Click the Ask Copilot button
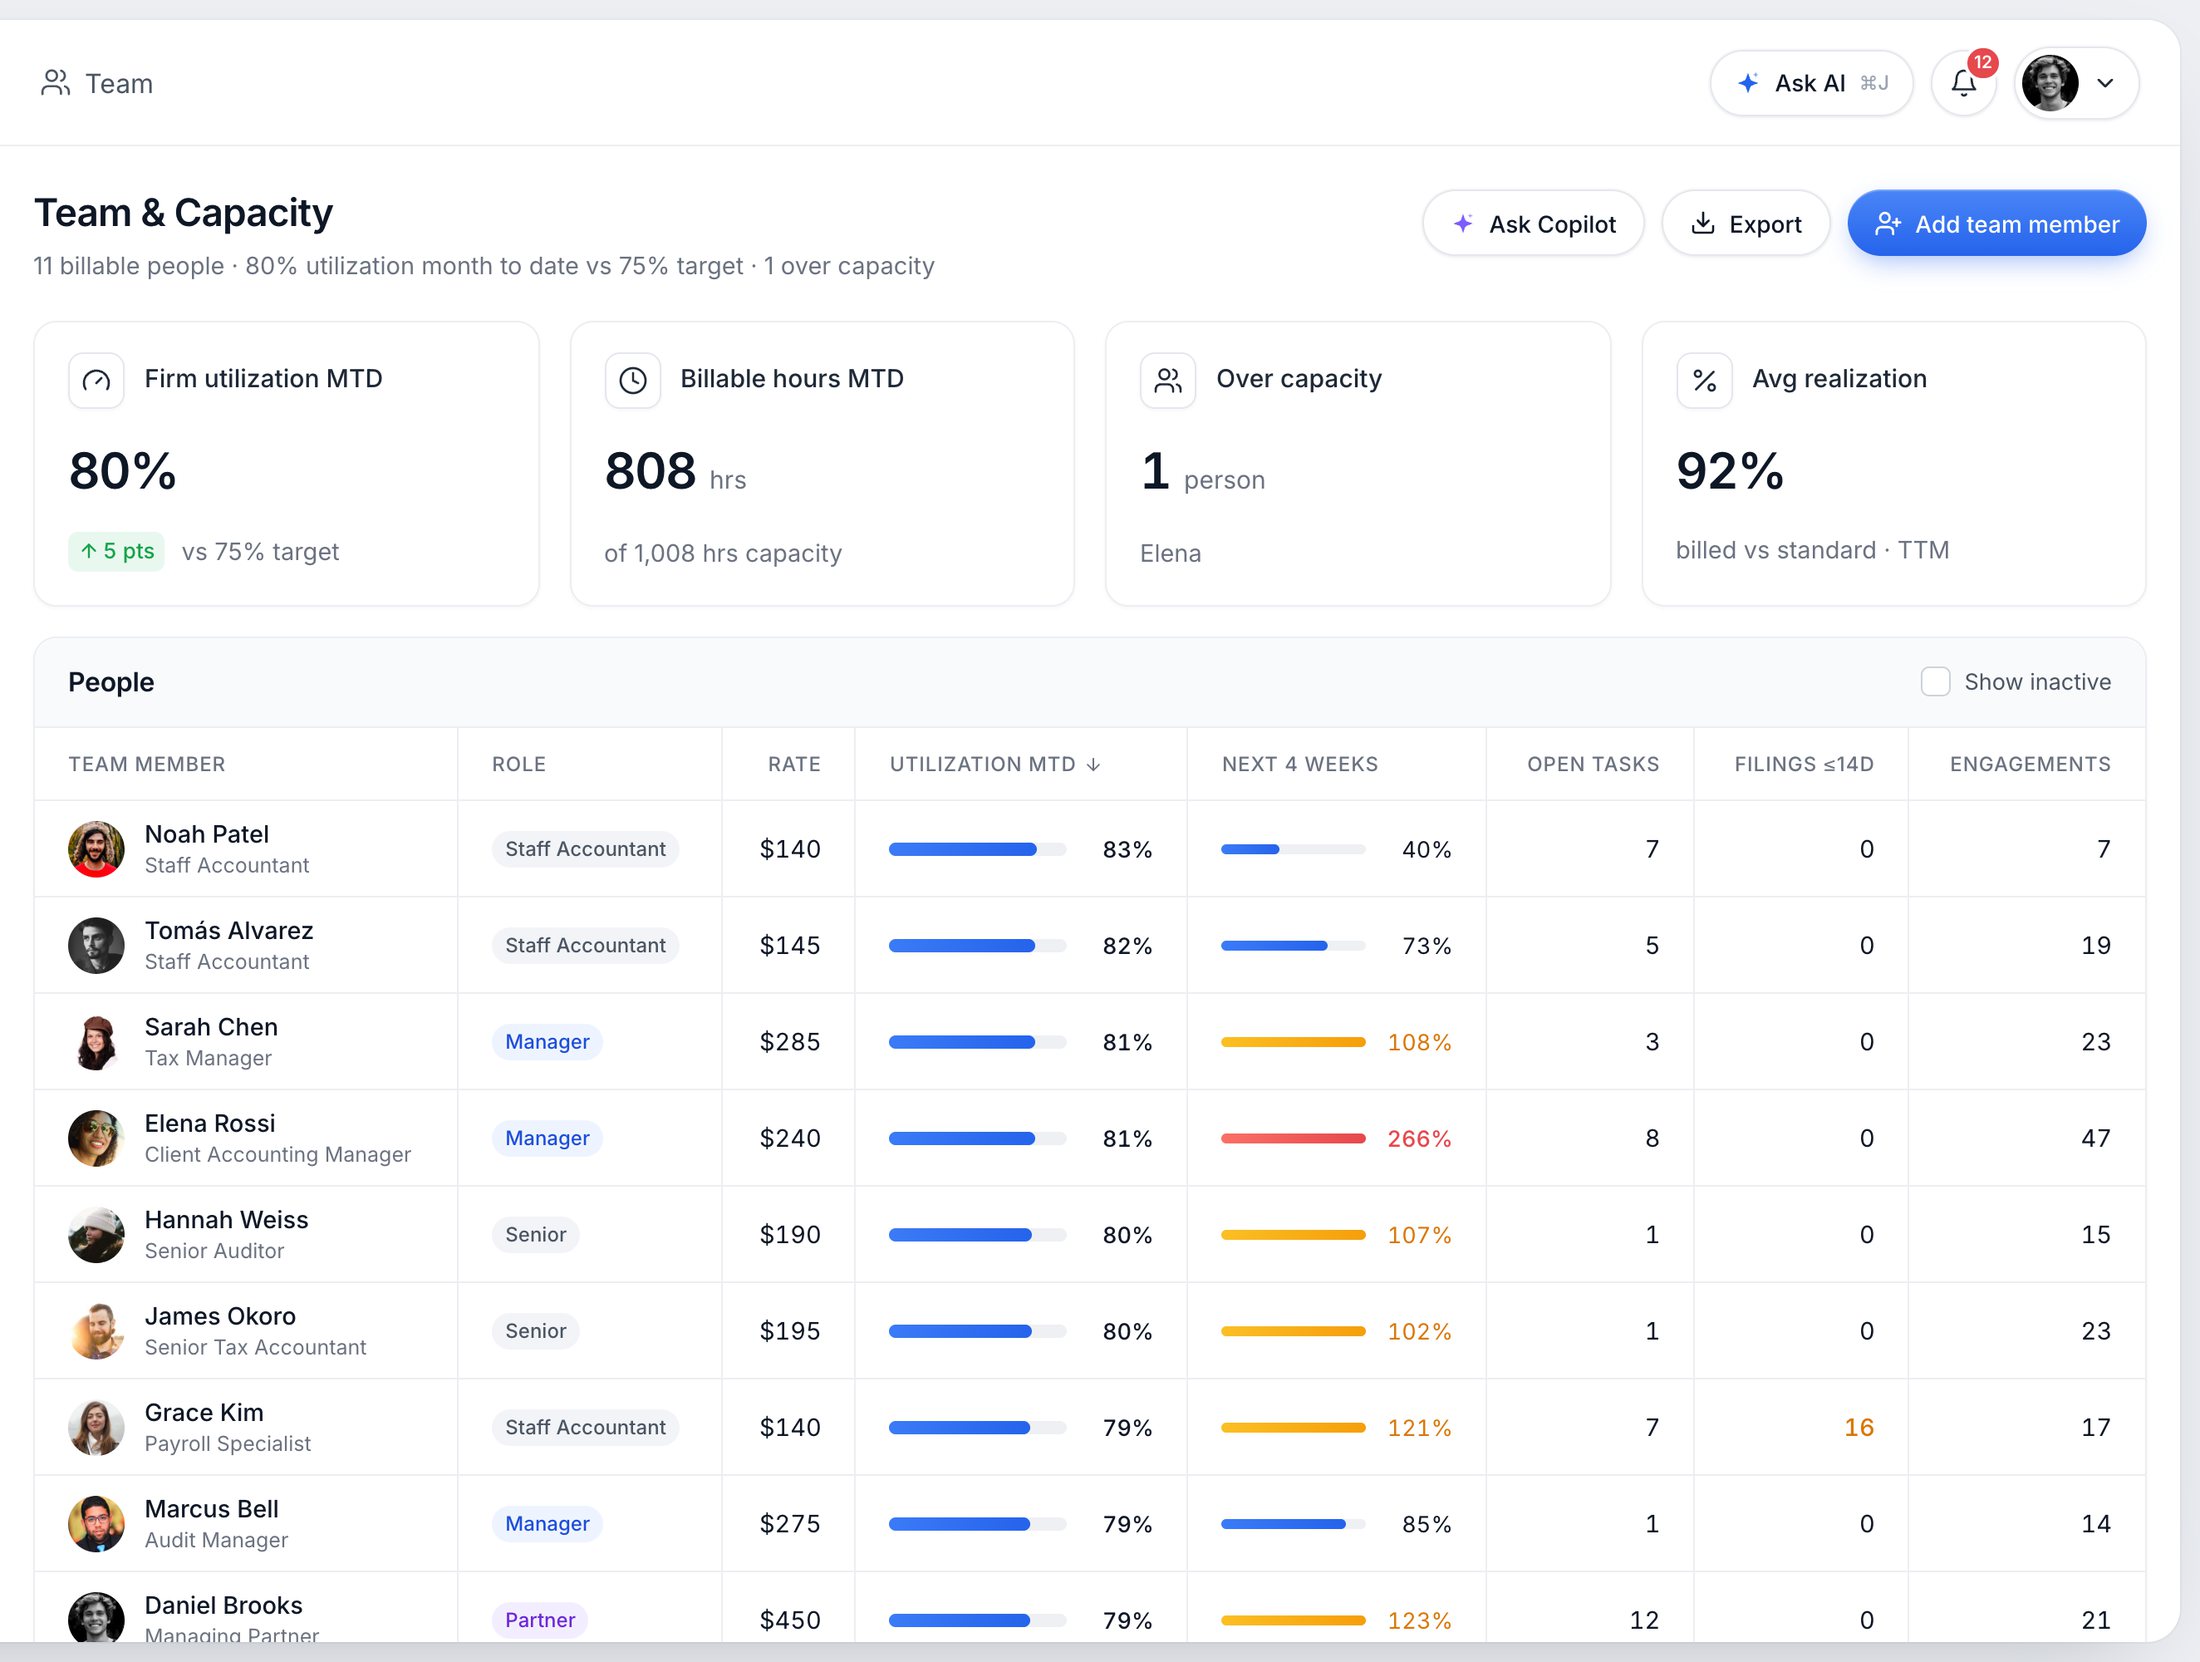The width and height of the screenshot is (2200, 1662). (x=1533, y=223)
